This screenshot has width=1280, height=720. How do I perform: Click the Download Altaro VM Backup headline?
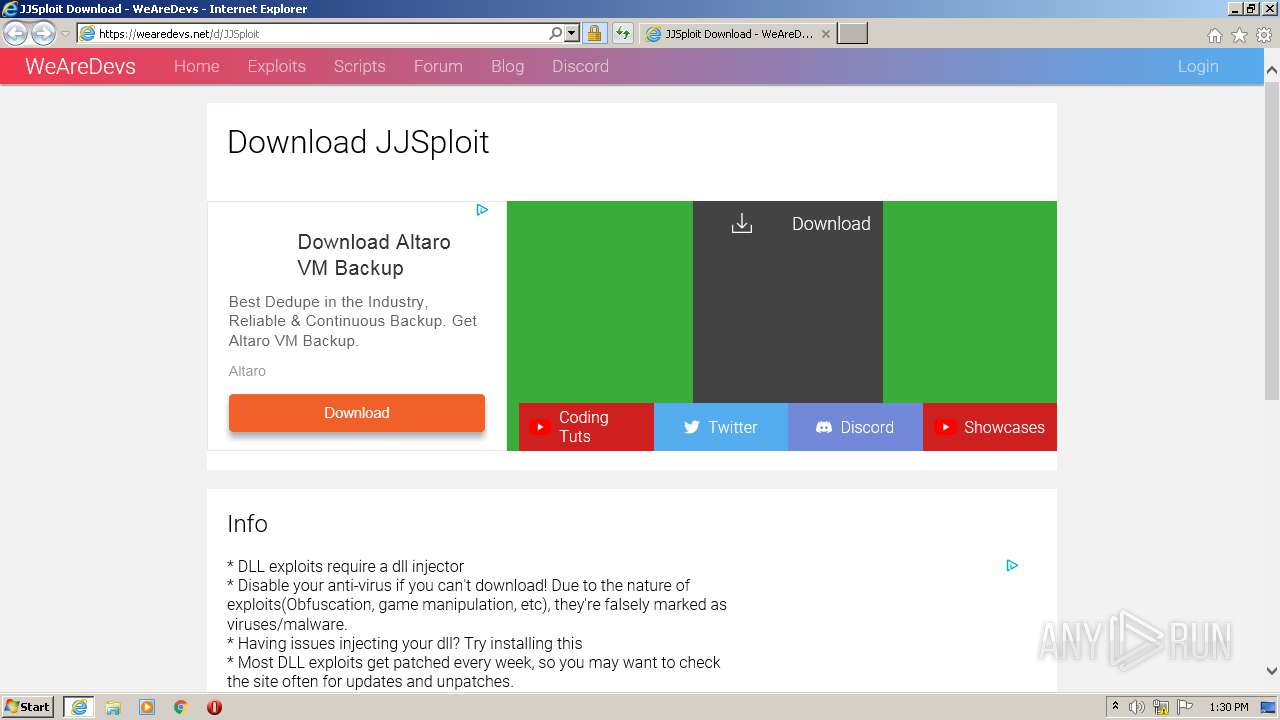[x=373, y=255]
